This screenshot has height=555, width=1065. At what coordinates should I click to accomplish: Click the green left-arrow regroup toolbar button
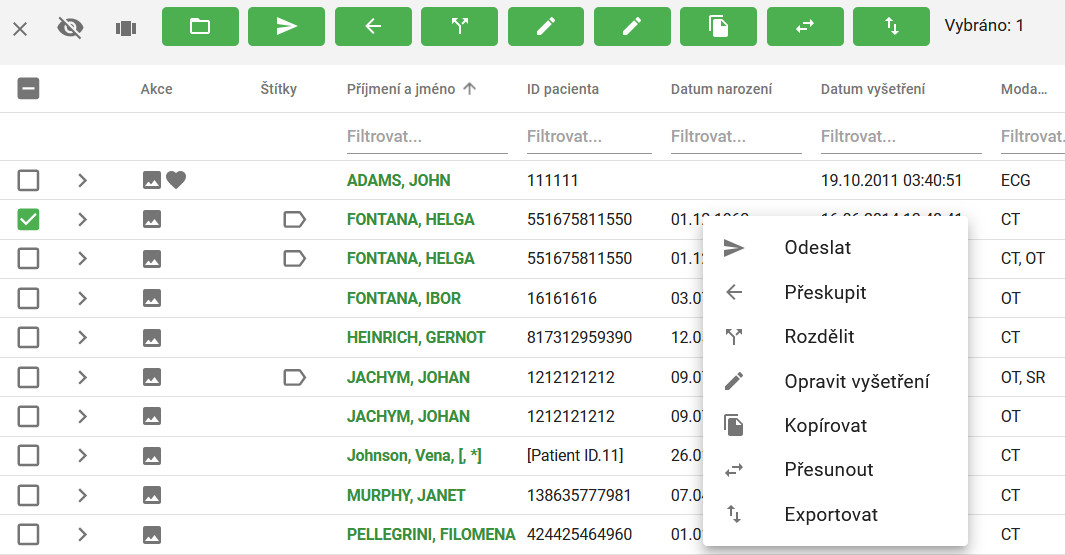(373, 26)
